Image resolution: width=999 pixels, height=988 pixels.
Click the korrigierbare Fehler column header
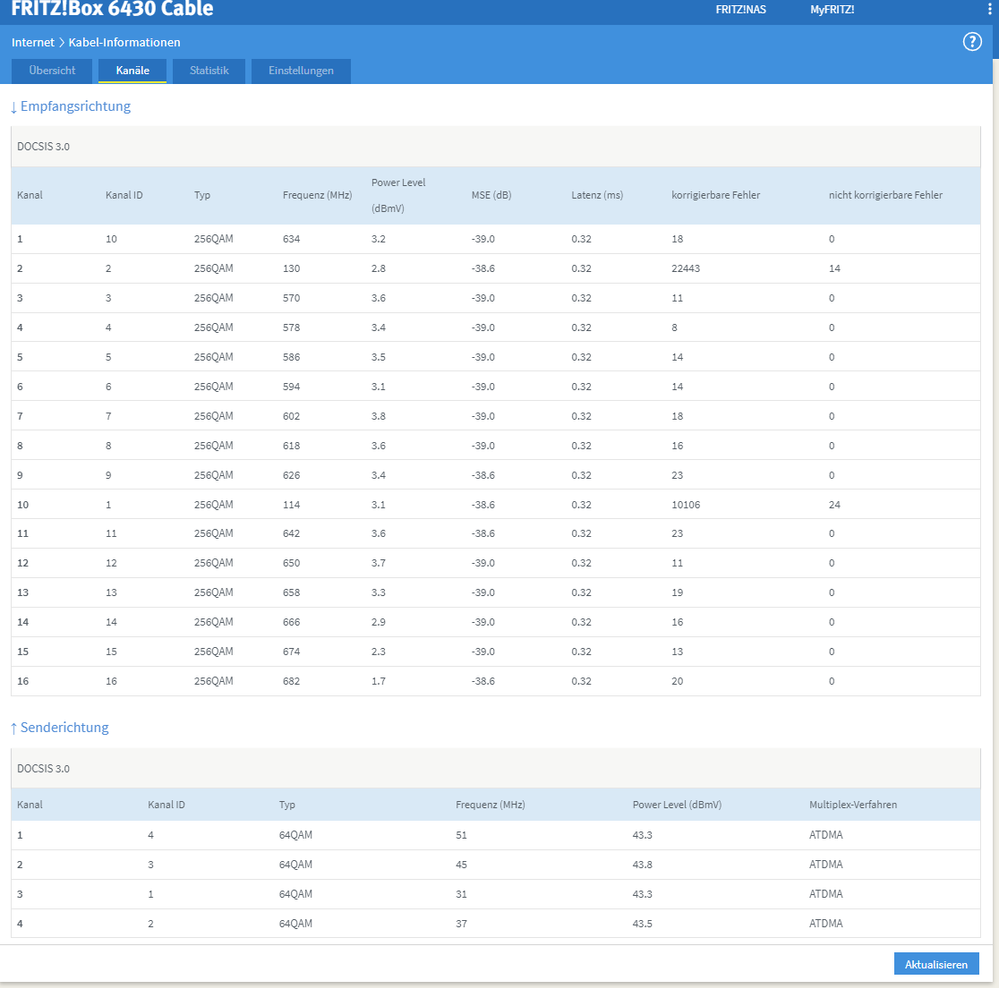point(715,195)
